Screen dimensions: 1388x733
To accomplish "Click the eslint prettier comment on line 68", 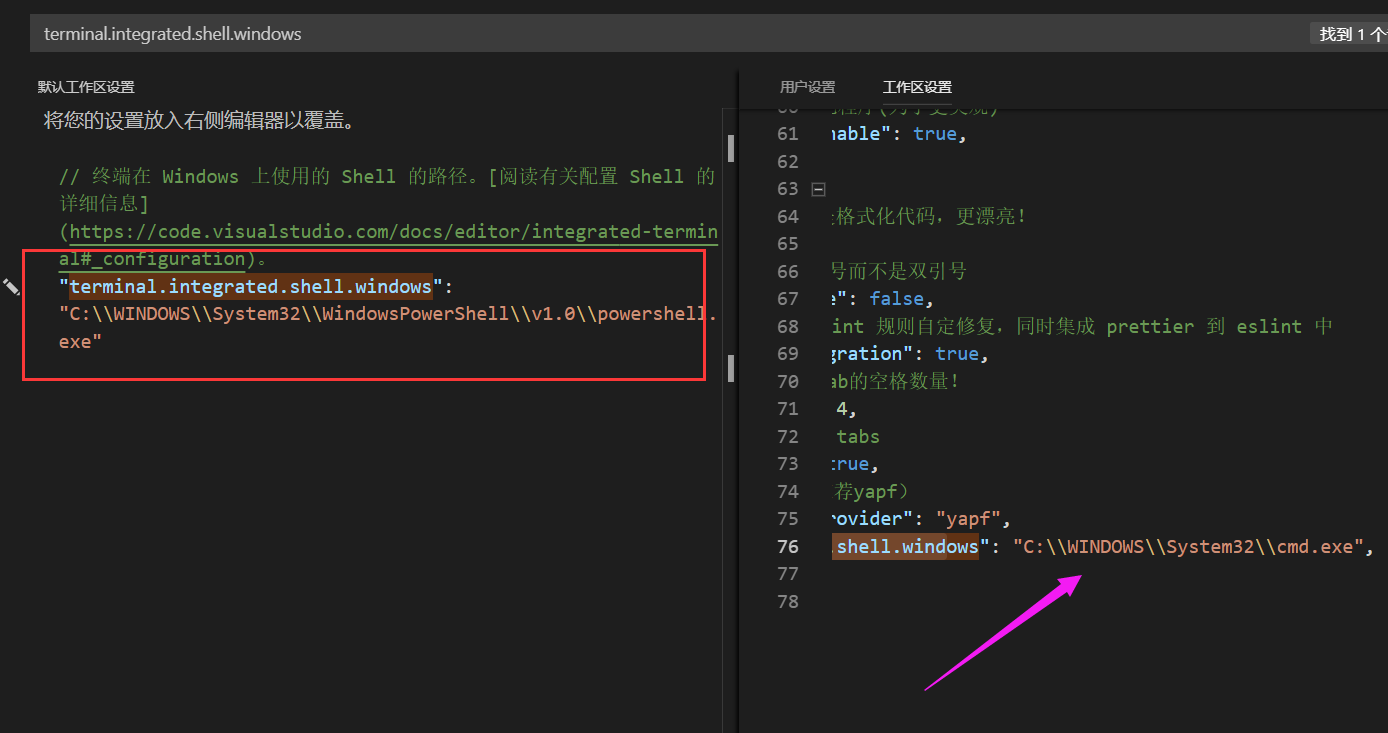I will tap(1082, 326).
